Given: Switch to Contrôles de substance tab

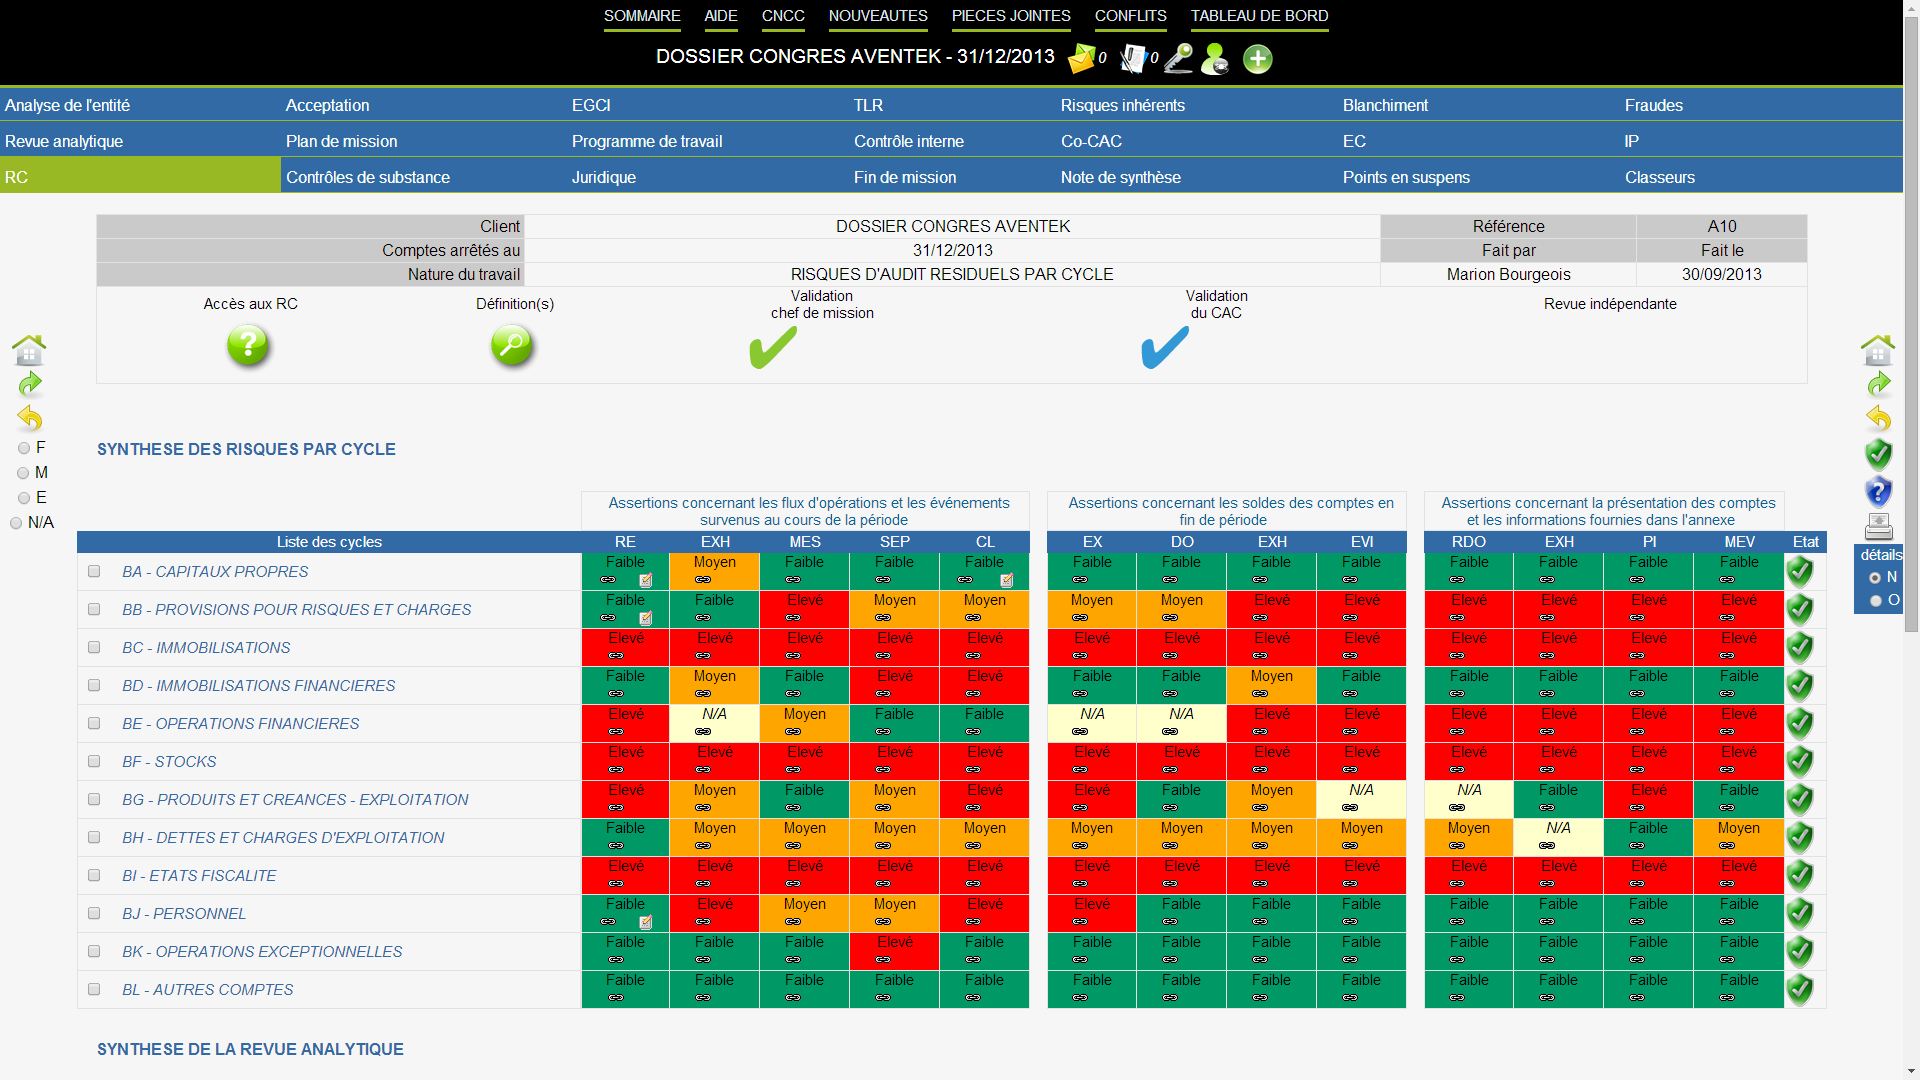Looking at the screenshot, I should pos(367,177).
